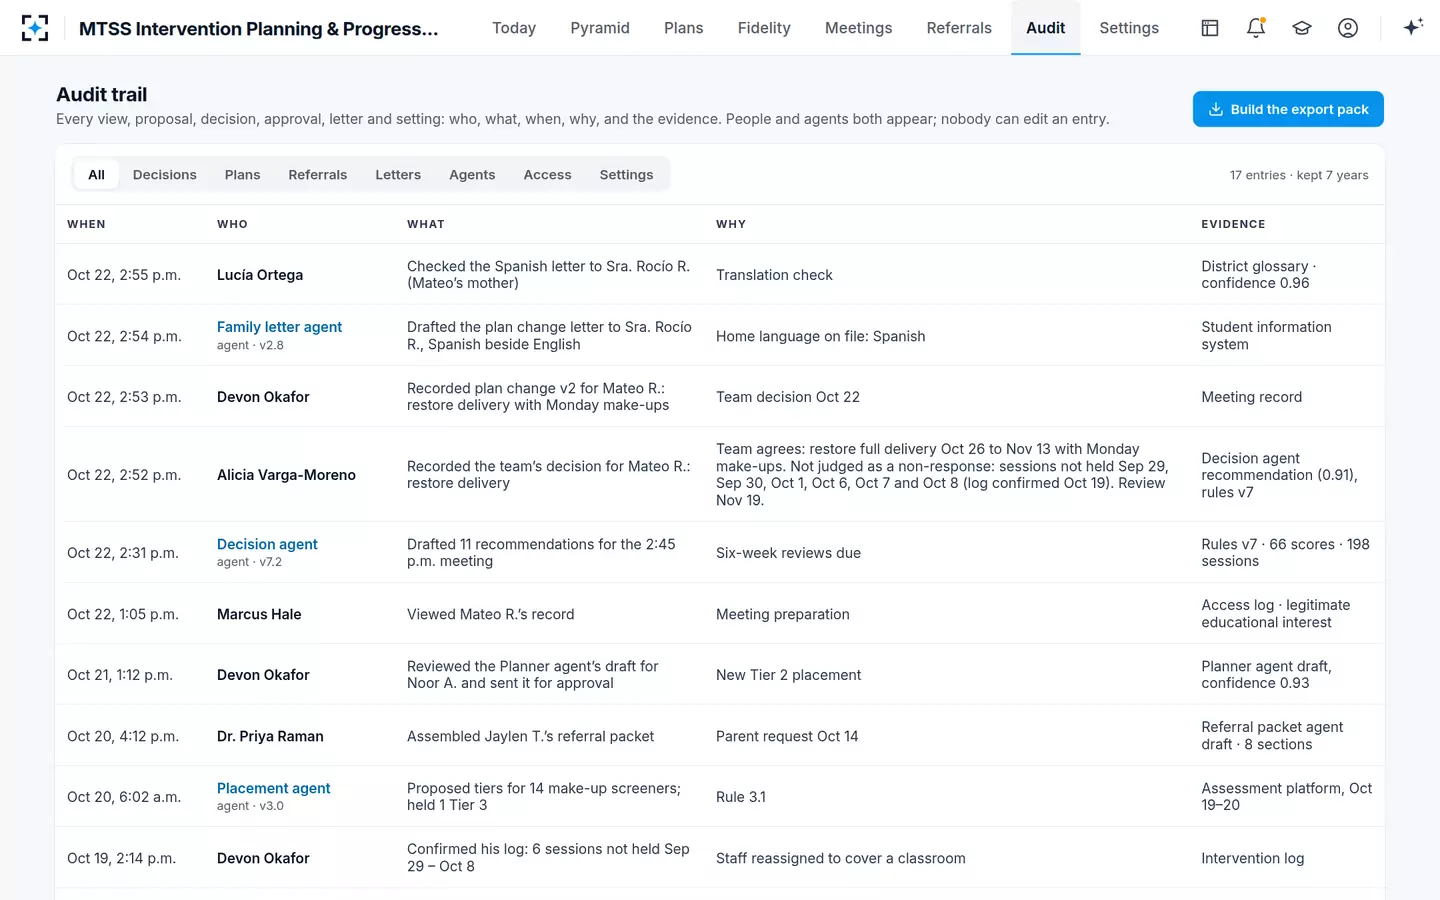
Task: Filter audit trail by Access
Action: tap(548, 175)
